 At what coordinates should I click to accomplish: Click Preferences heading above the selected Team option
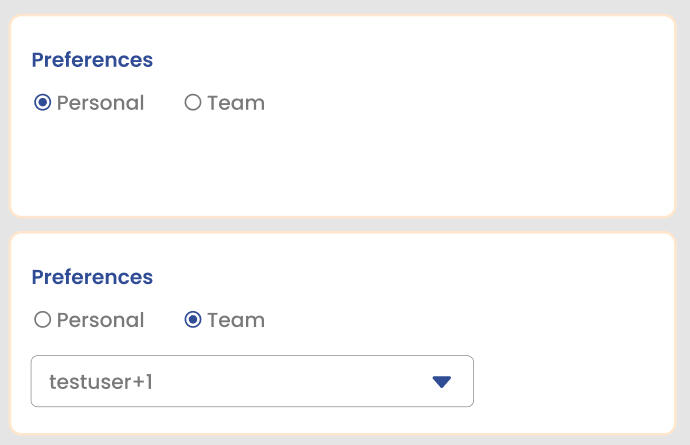point(92,277)
